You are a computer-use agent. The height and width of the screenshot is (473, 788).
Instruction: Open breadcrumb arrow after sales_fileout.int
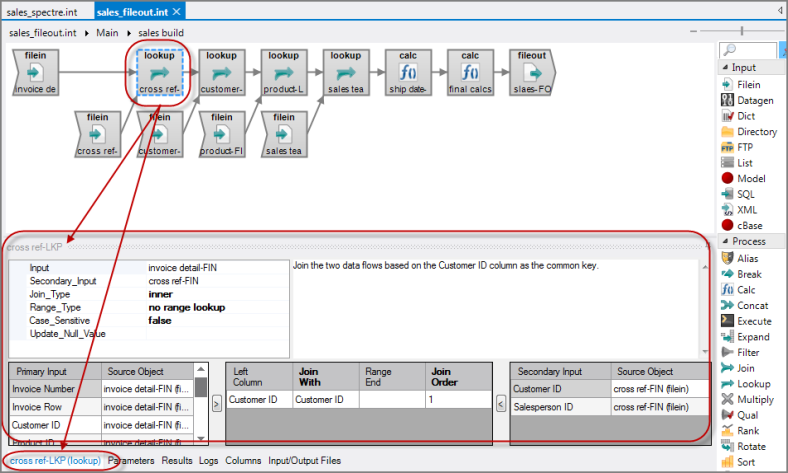pos(86,33)
